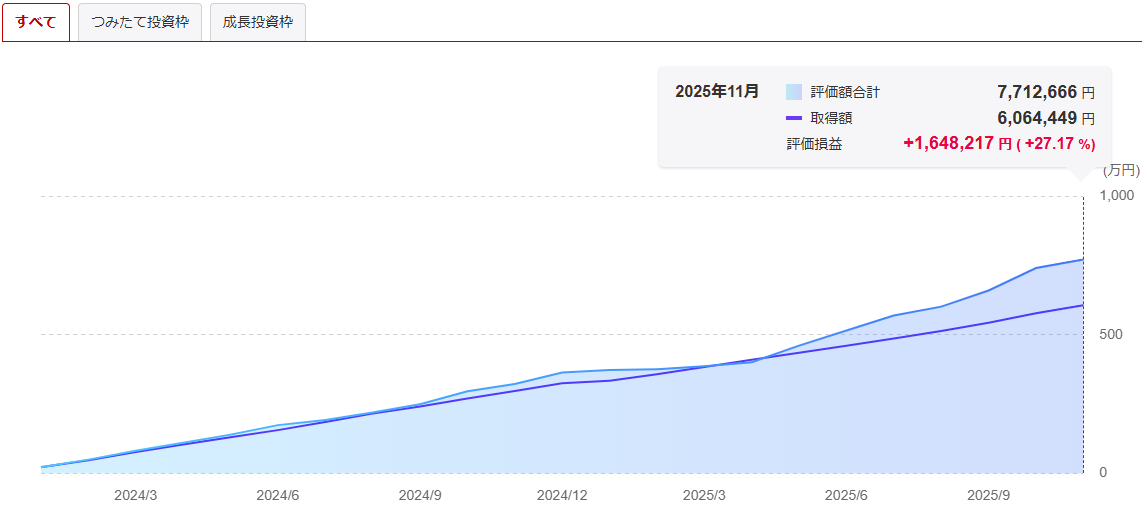Click the light blue 評価額合計 legend swatch
This screenshot has width=1142, height=509.
pyautogui.click(x=794, y=92)
